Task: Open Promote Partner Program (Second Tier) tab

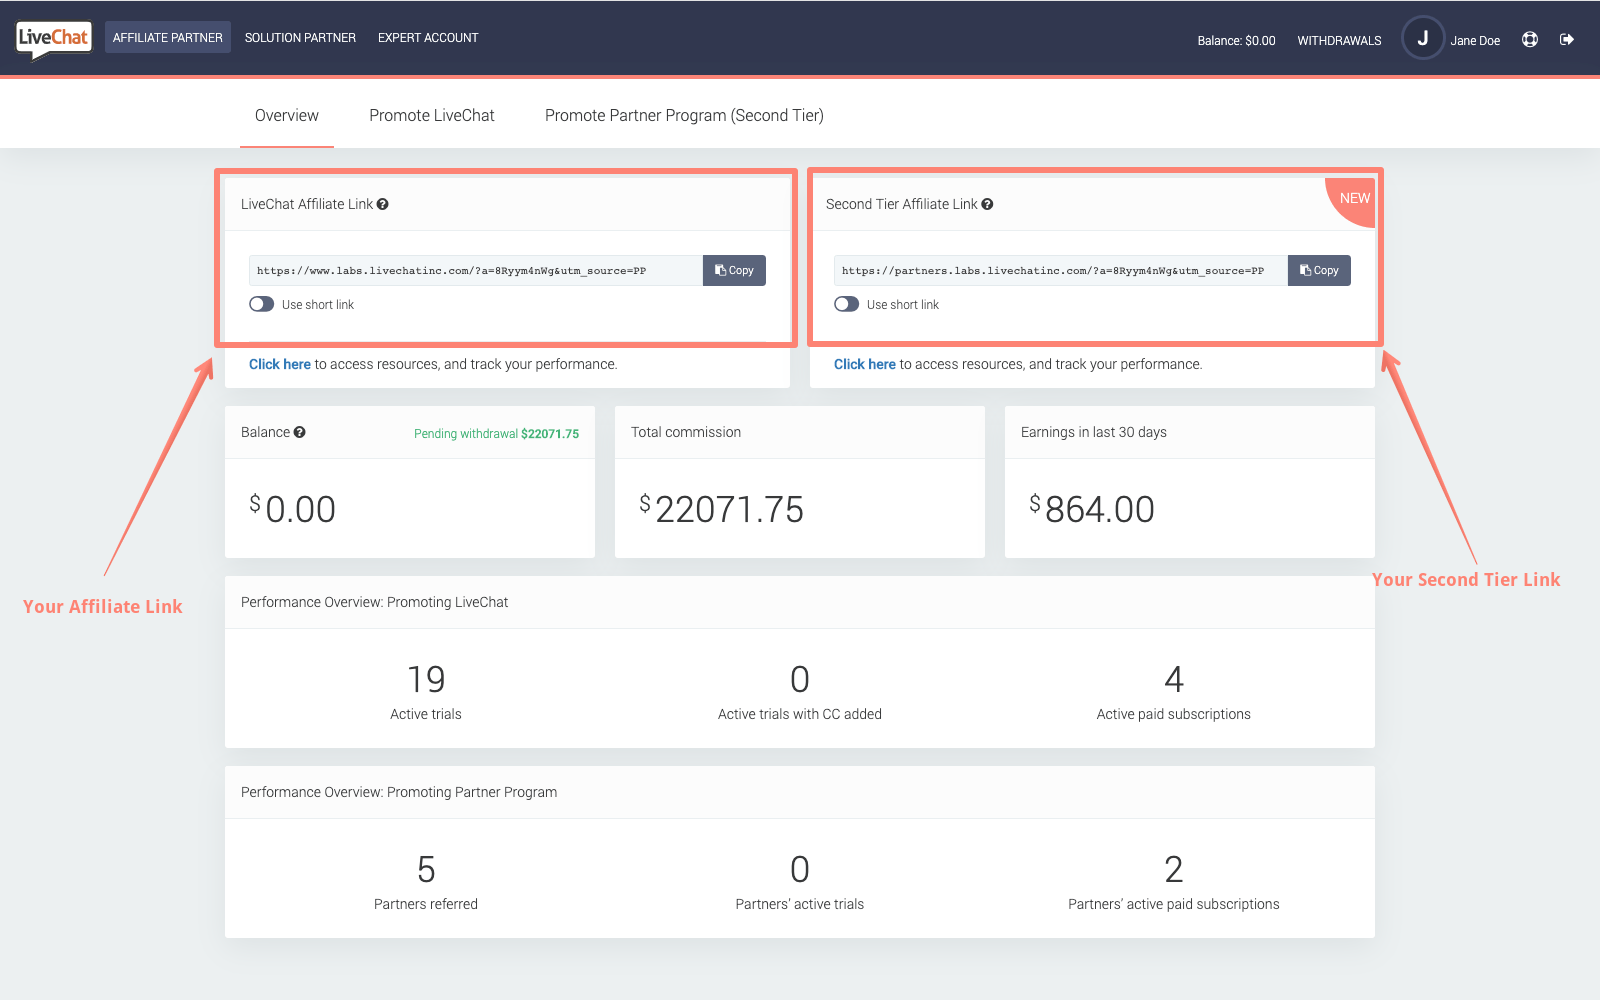Action: tap(684, 115)
